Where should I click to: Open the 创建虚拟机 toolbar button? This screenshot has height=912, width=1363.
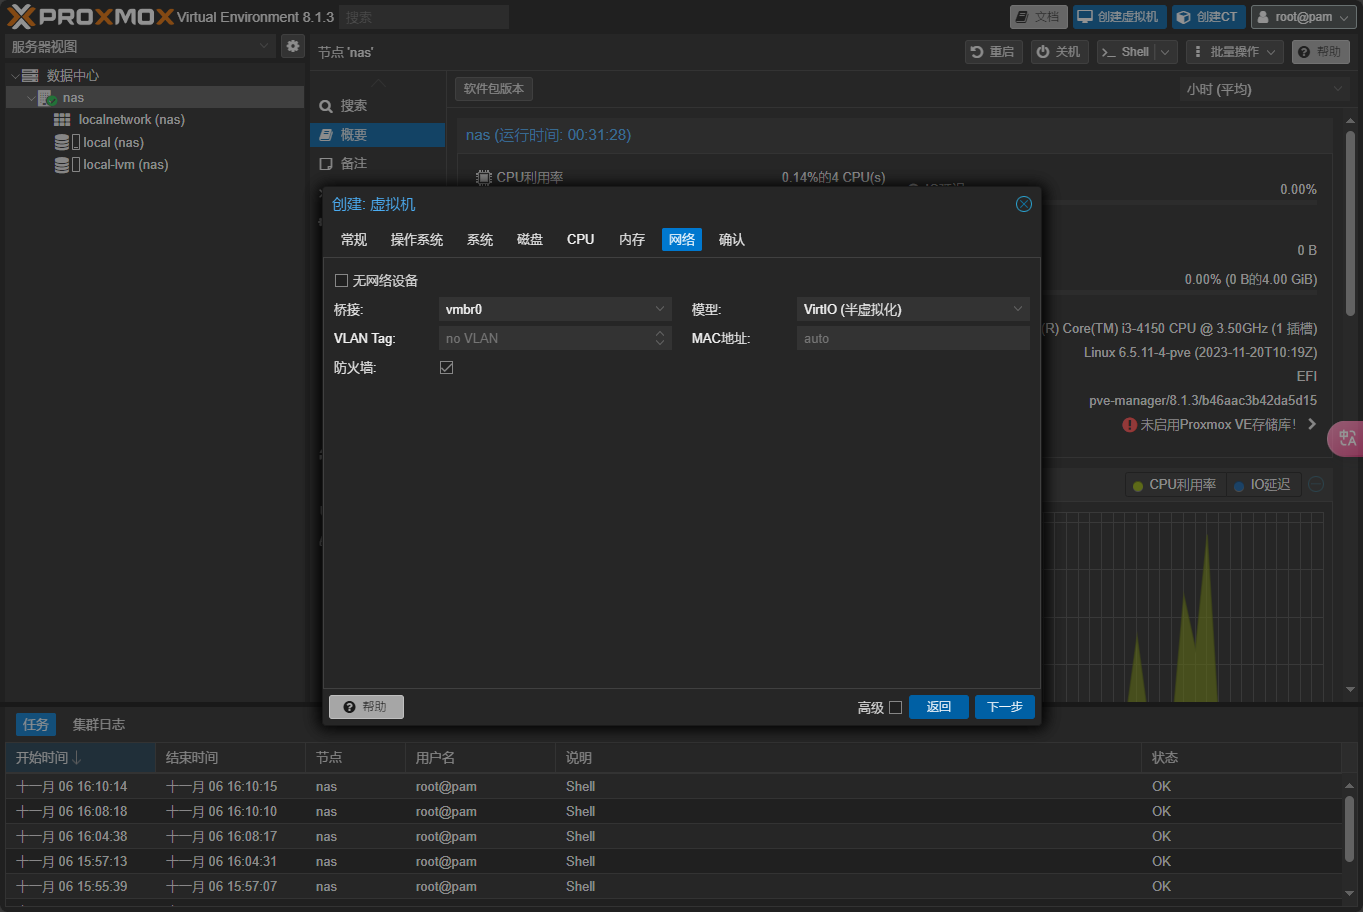click(x=1119, y=17)
